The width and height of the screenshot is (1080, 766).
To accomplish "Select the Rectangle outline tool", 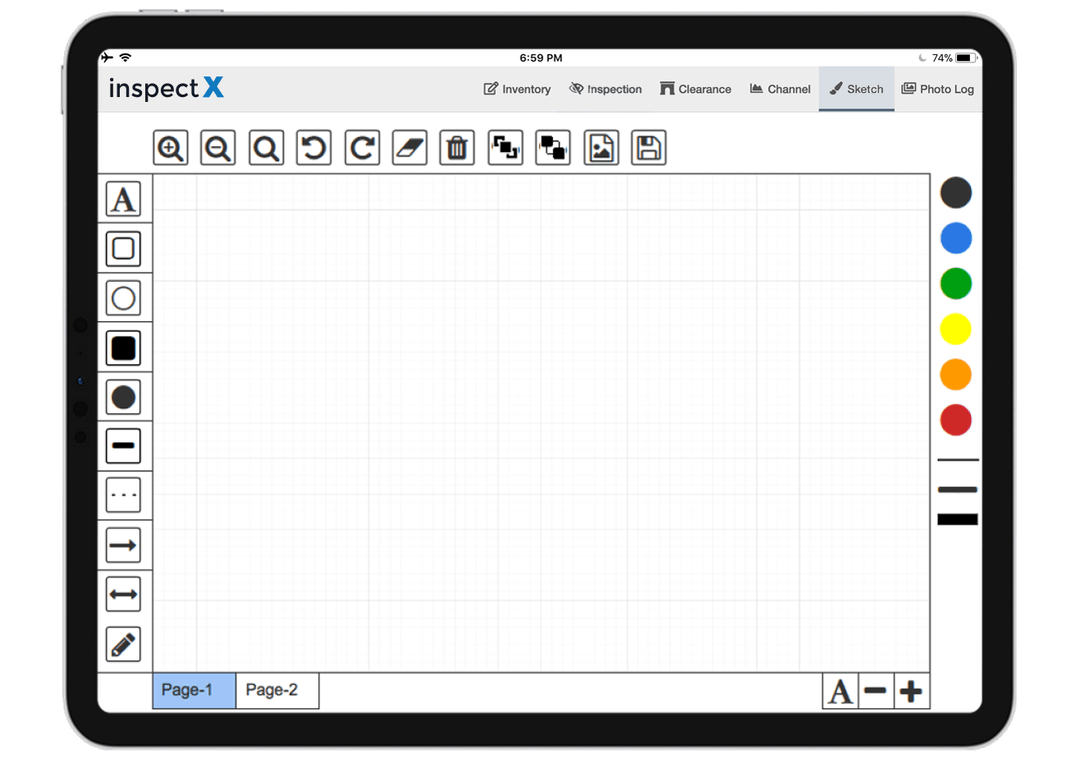I will pos(124,248).
